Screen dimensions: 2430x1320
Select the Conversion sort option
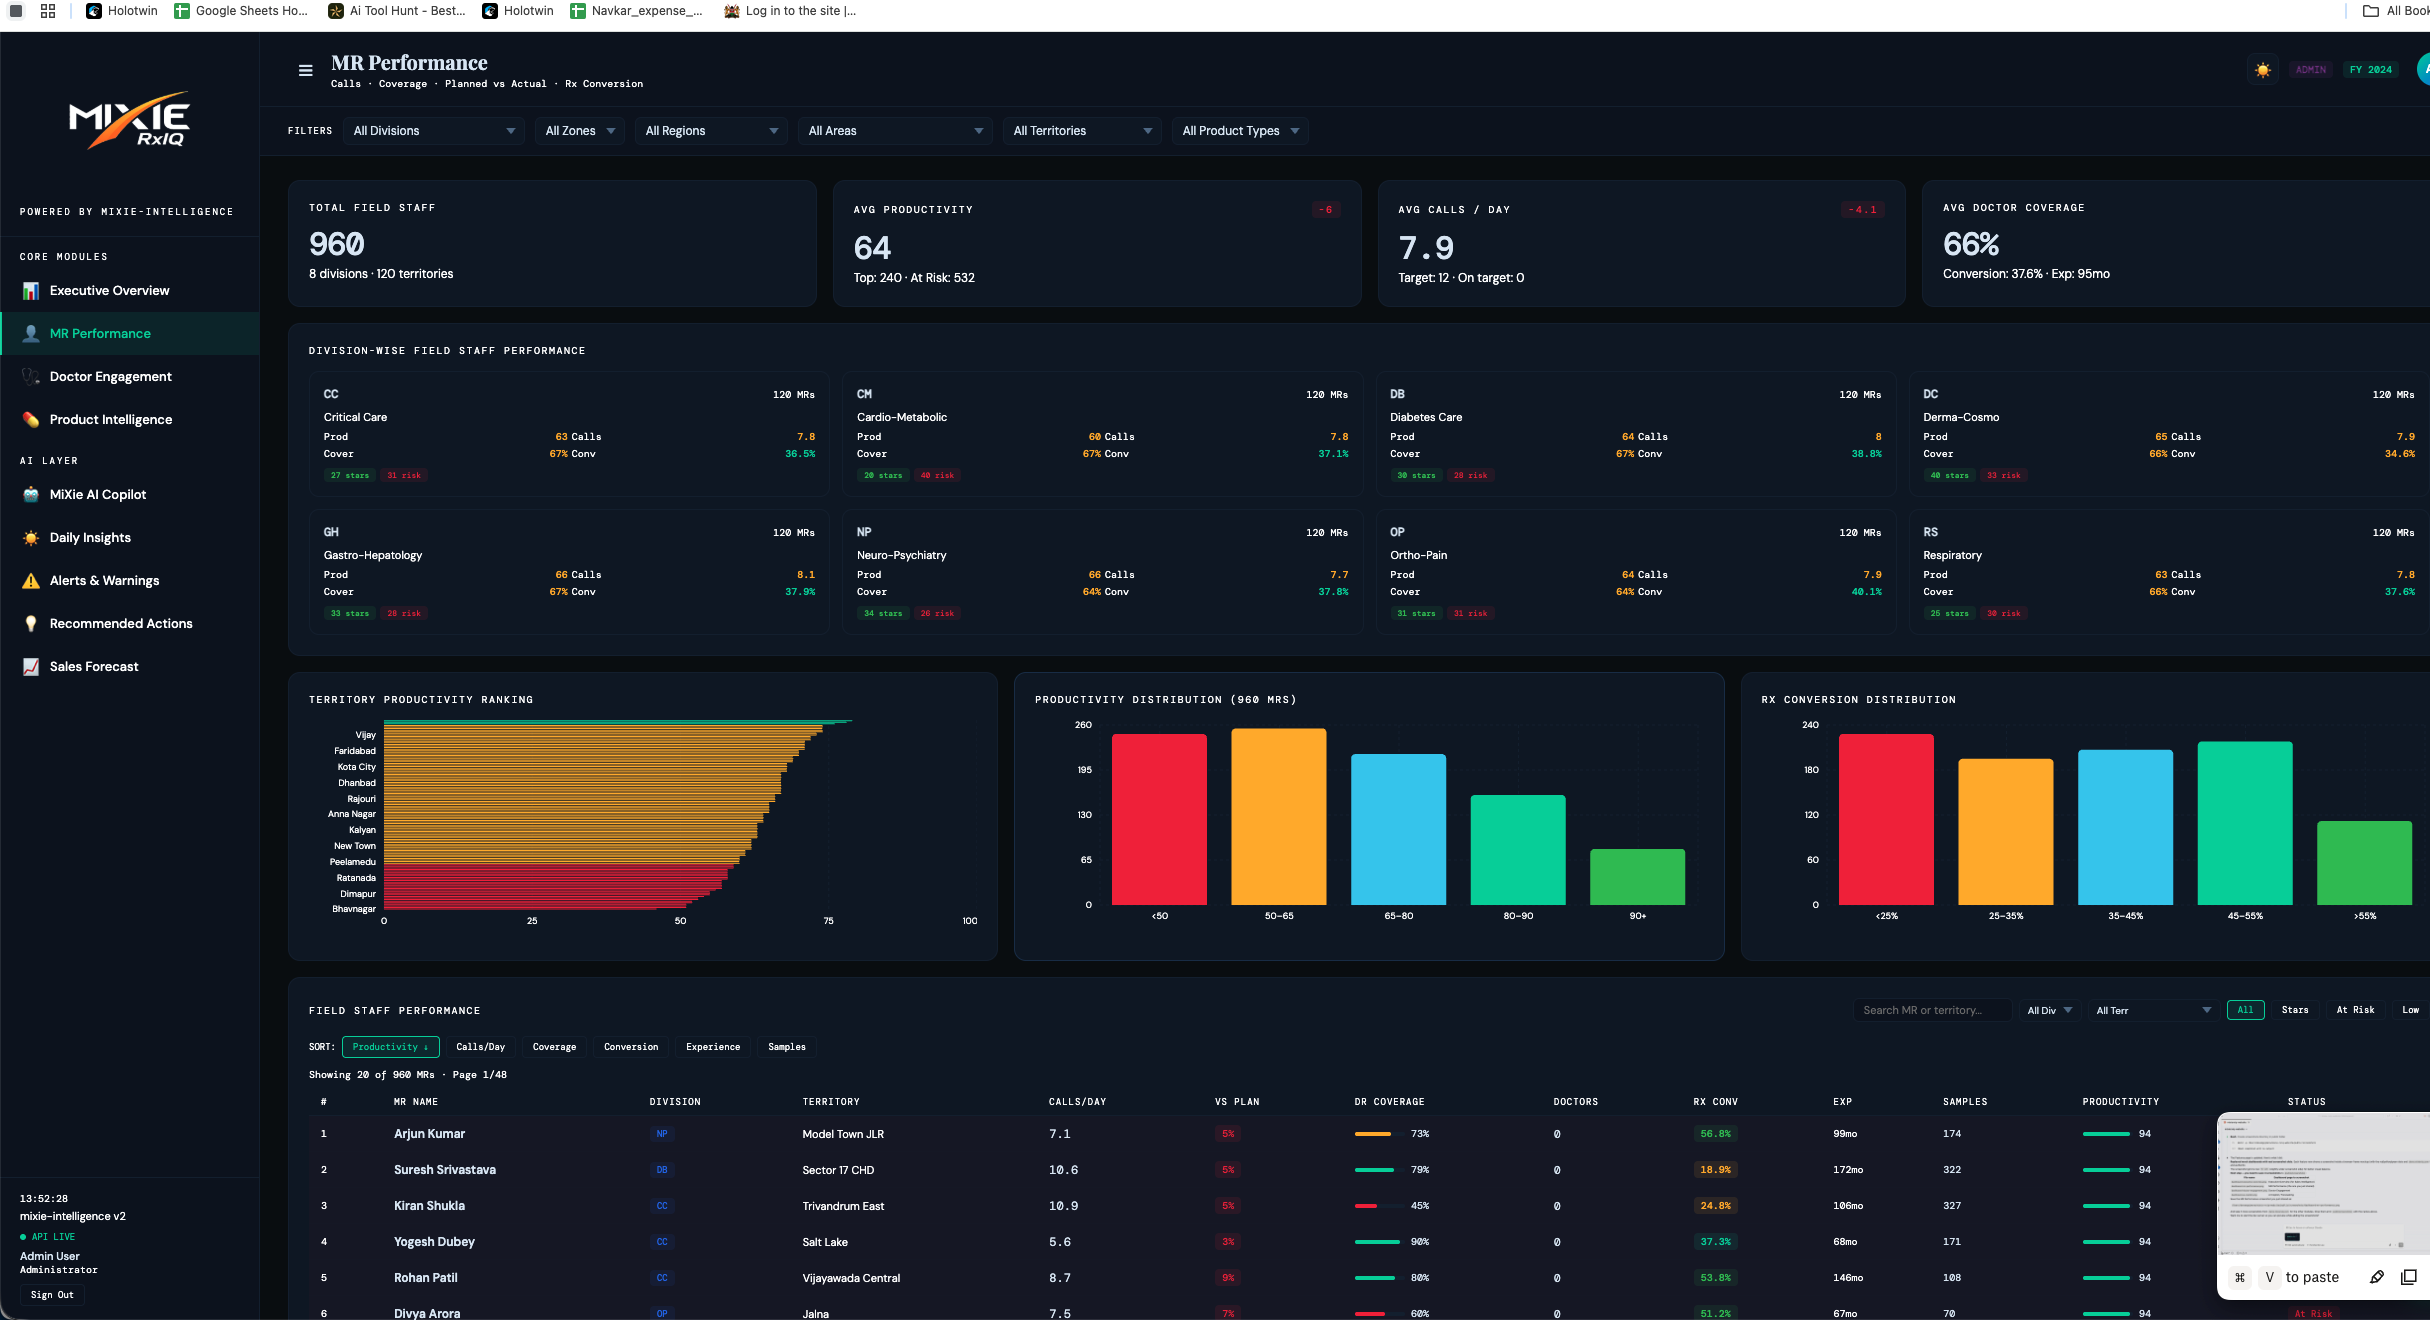pos(631,1047)
